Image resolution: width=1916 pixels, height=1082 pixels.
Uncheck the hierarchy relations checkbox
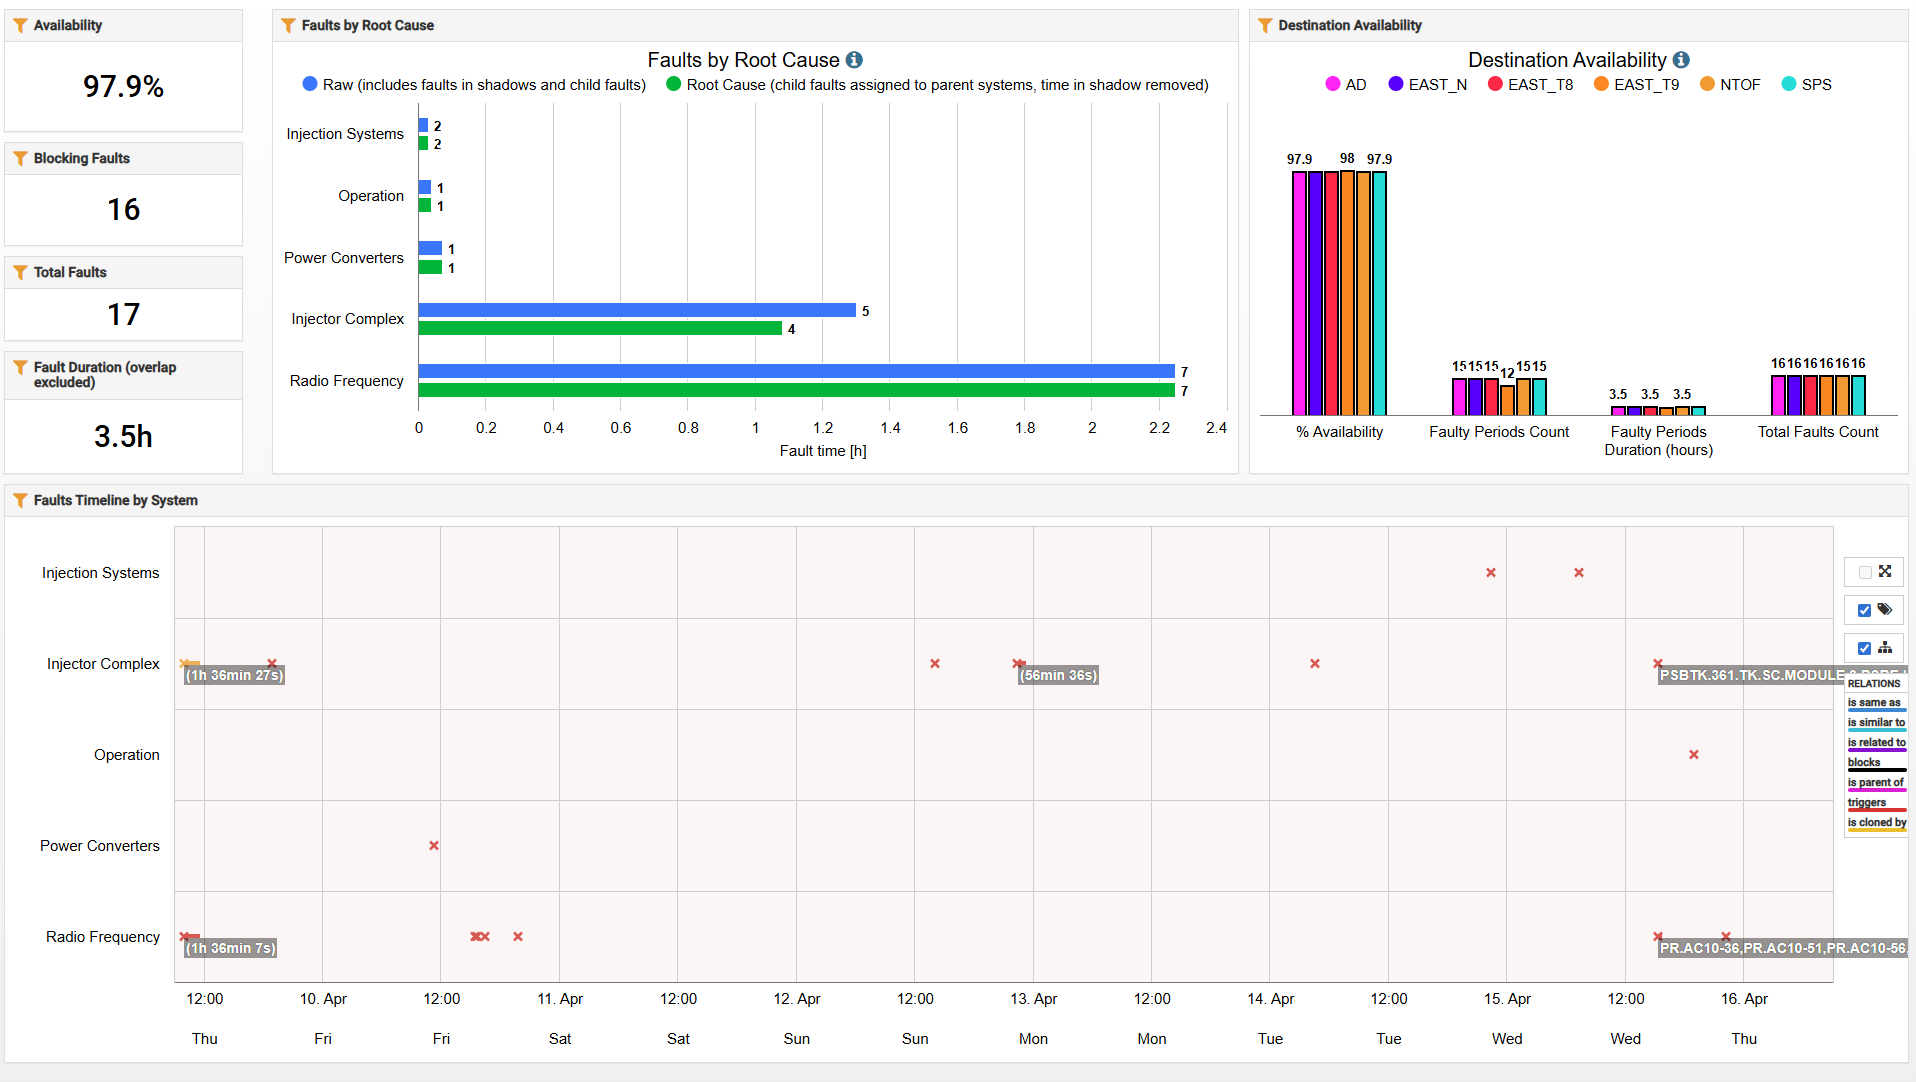click(x=1864, y=648)
